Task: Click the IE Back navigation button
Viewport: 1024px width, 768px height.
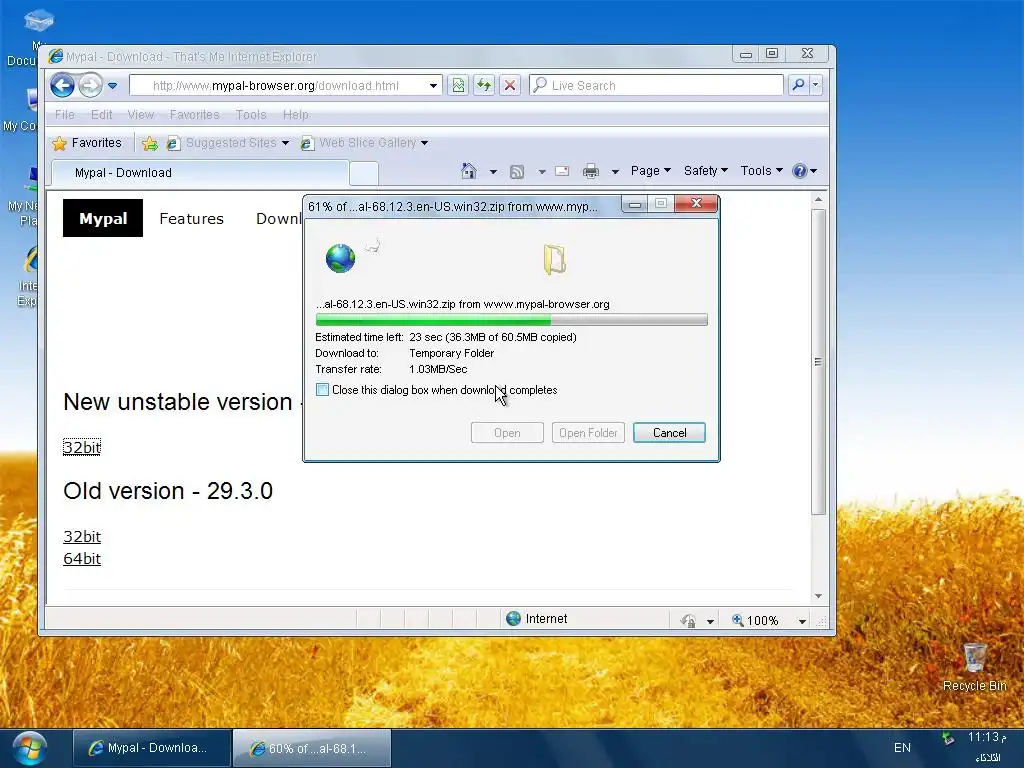Action: click(x=62, y=86)
